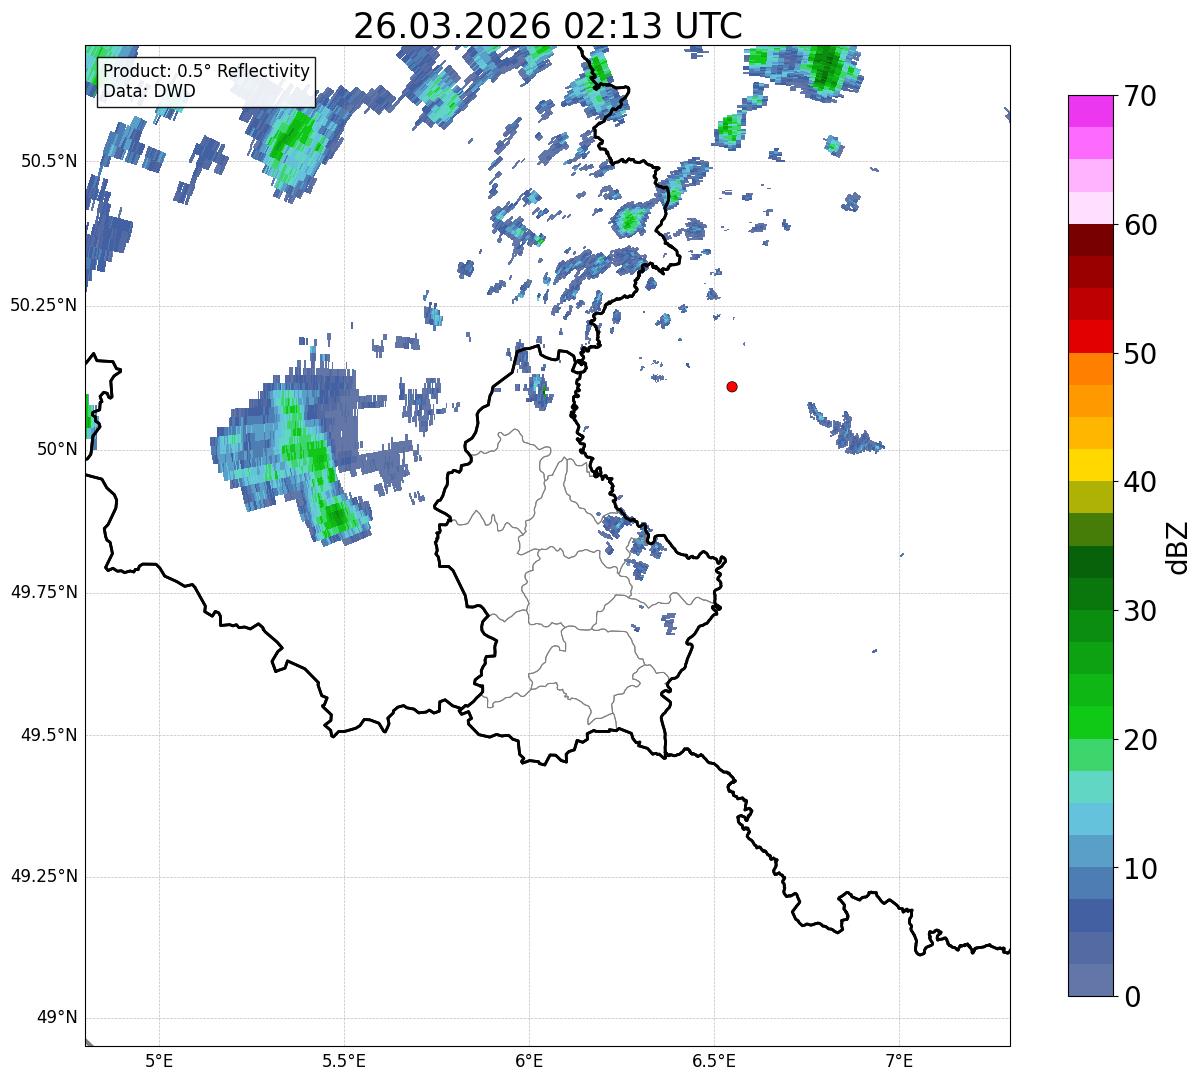Click the radar echo between 6.75°E and 7°E near 50°N
Screen dimensions: 1202x1081
(845, 430)
